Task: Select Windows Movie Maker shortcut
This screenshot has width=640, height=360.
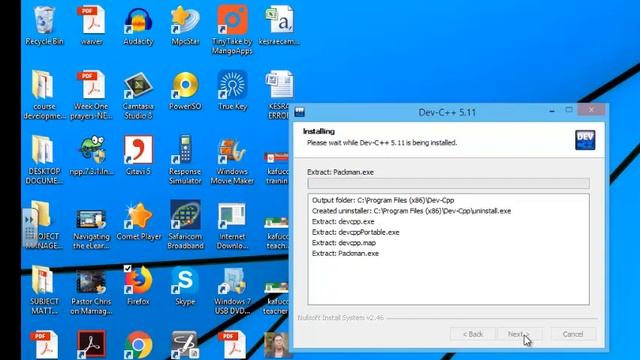Action: pos(232,160)
